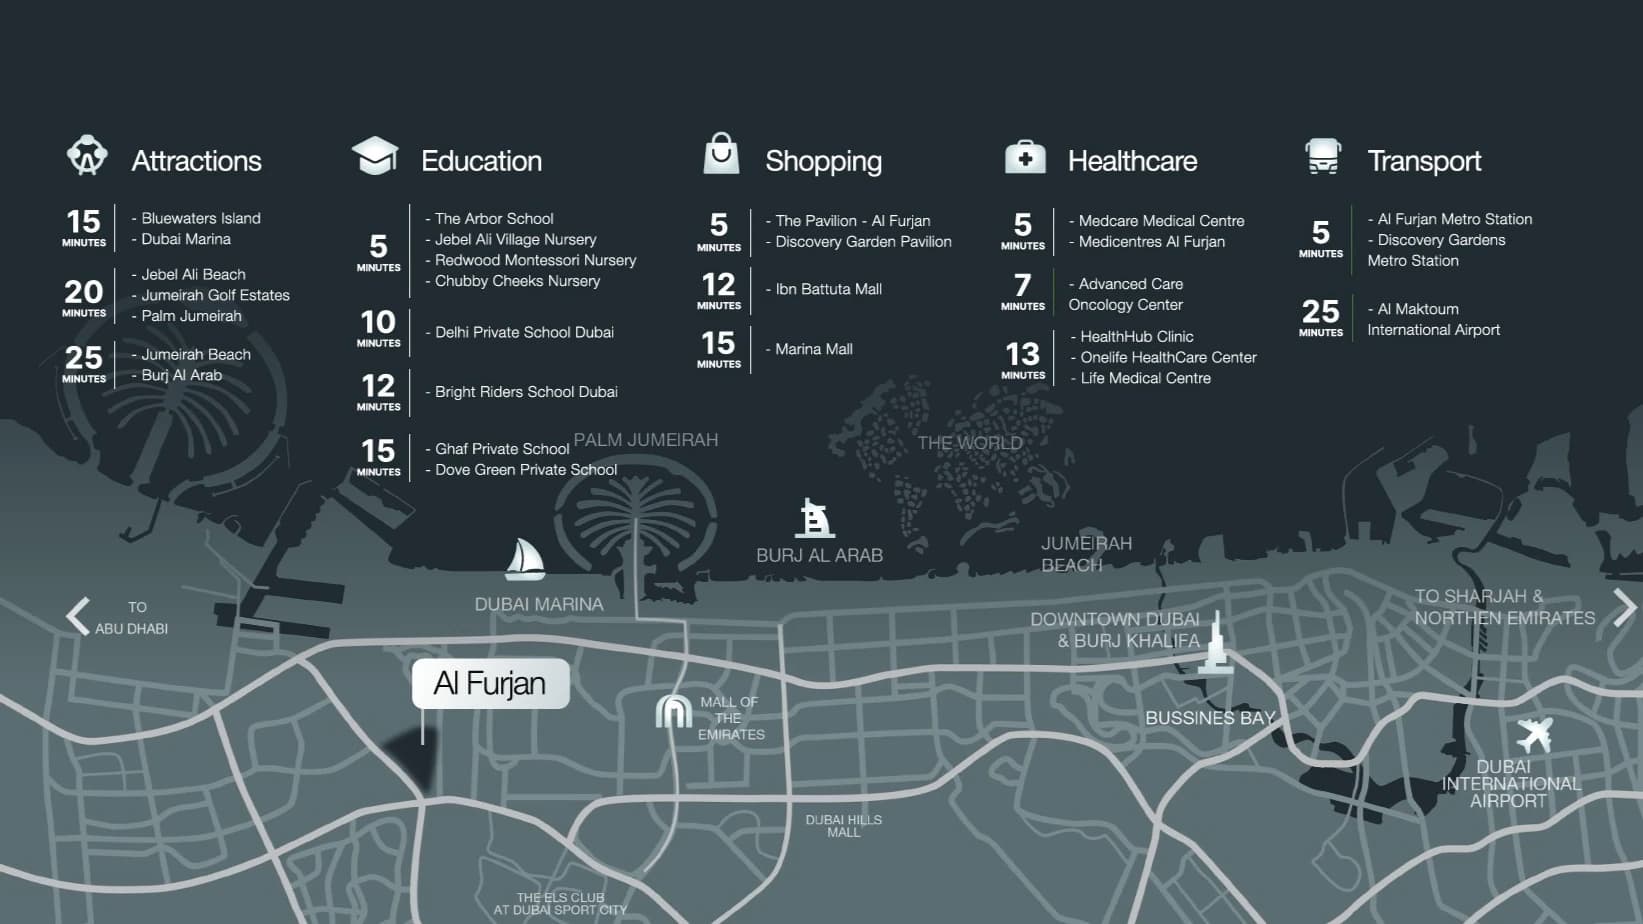Select the Bluewaters Island entry
The image size is (1643, 924).
(196, 218)
